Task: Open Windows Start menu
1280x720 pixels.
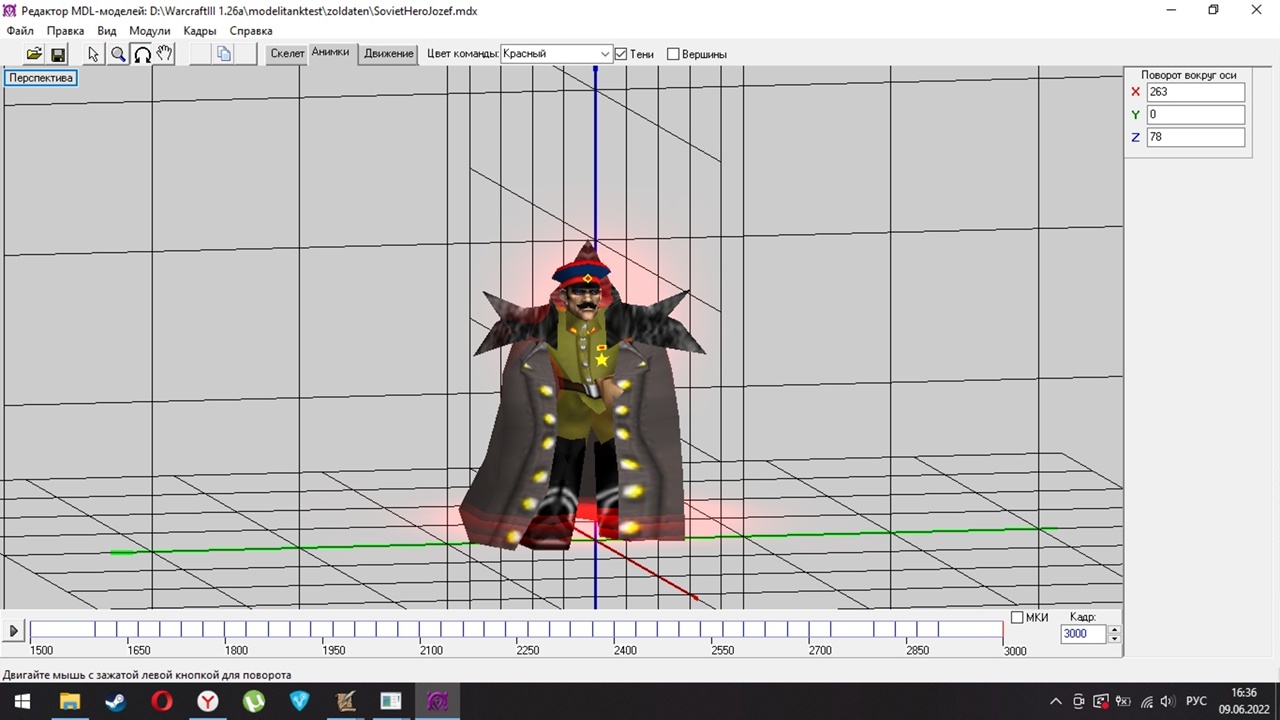Action: pos(22,702)
